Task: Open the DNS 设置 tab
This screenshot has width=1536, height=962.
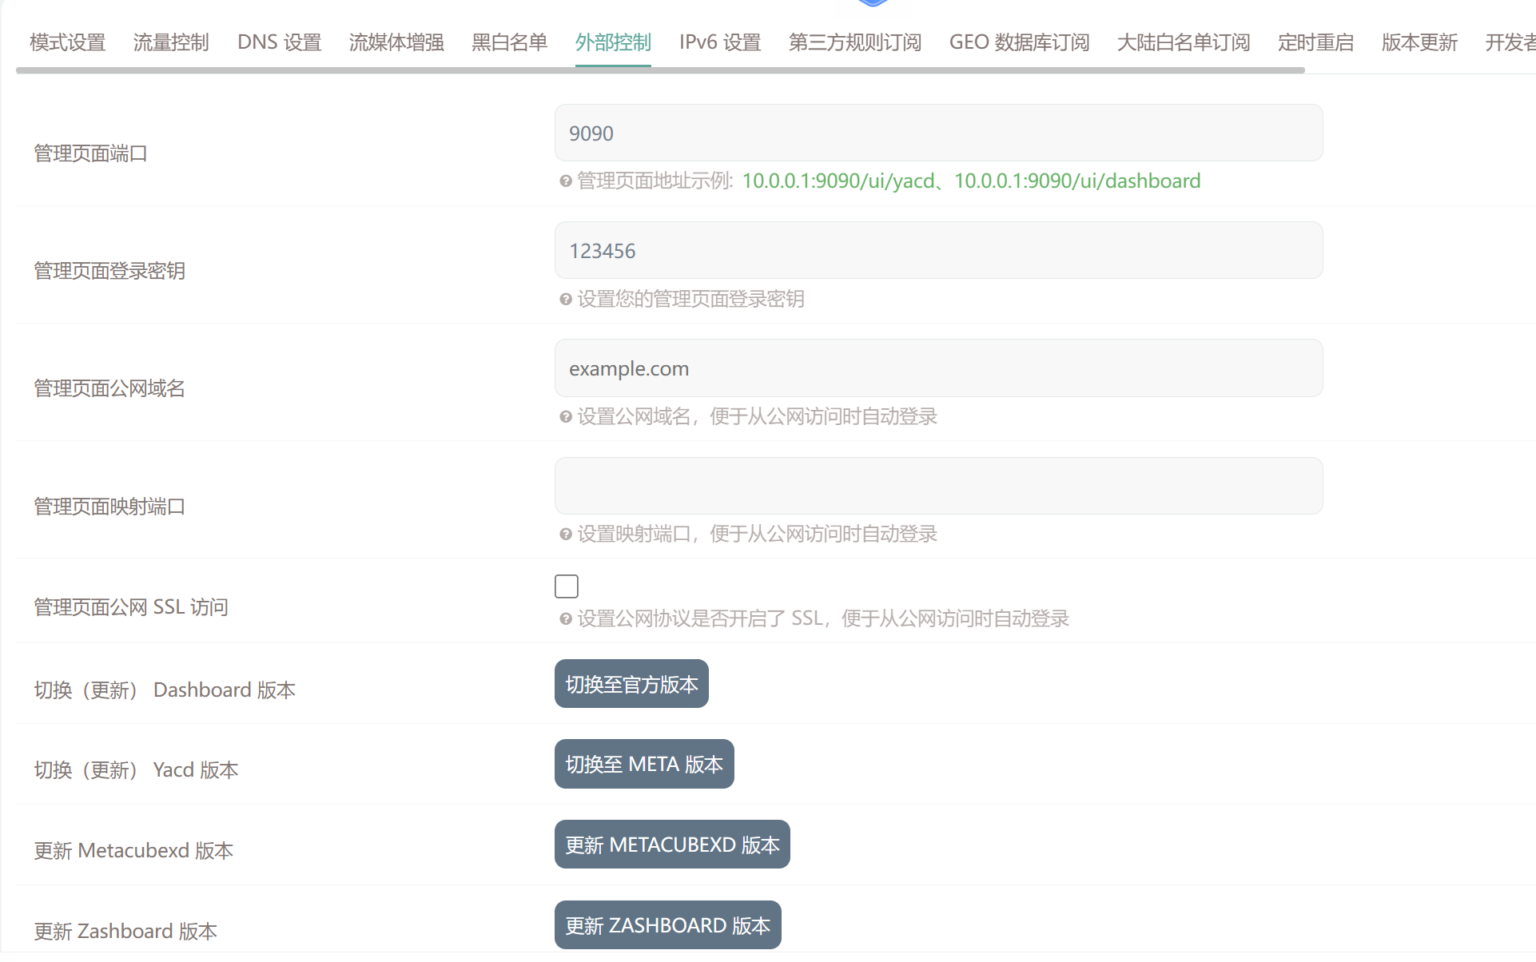Action: [x=279, y=42]
